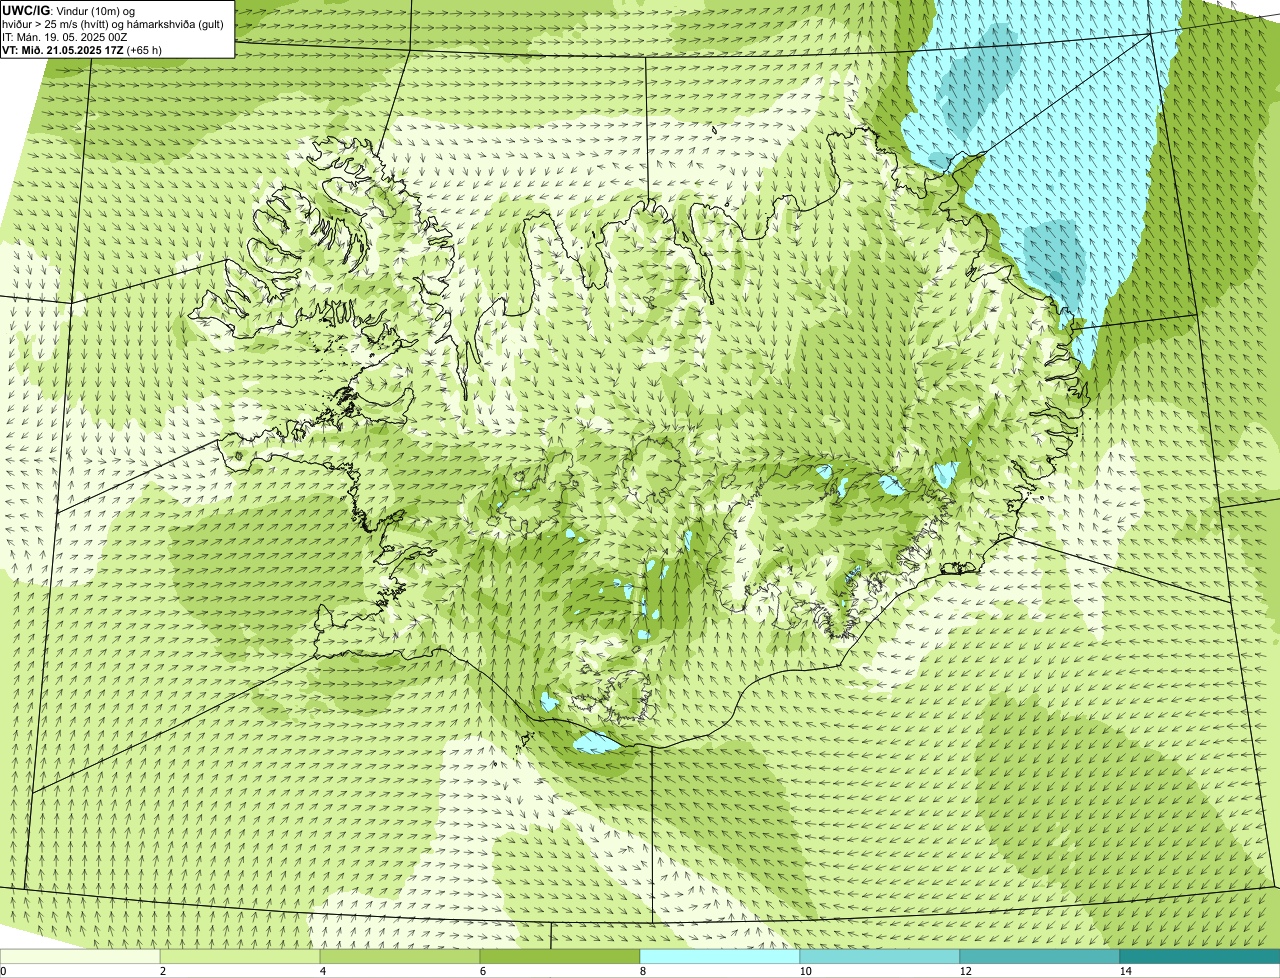Image resolution: width=1280 pixels, height=978 pixels.
Task: Click the 'hviður > 25 m/s (hvítt)' line
Action: point(114,24)
